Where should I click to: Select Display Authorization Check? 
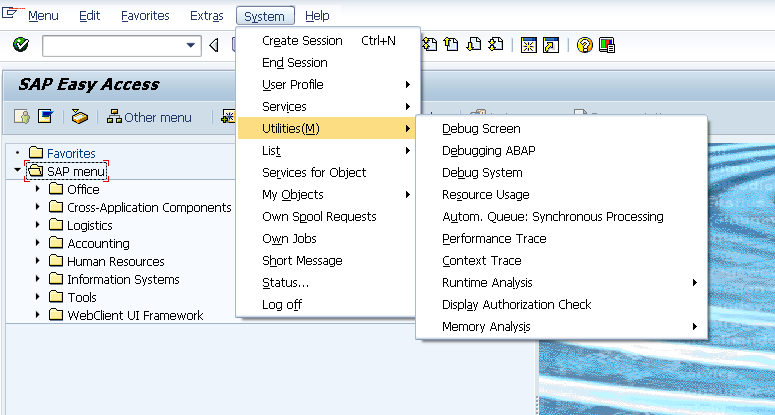(x=561, y=304)
